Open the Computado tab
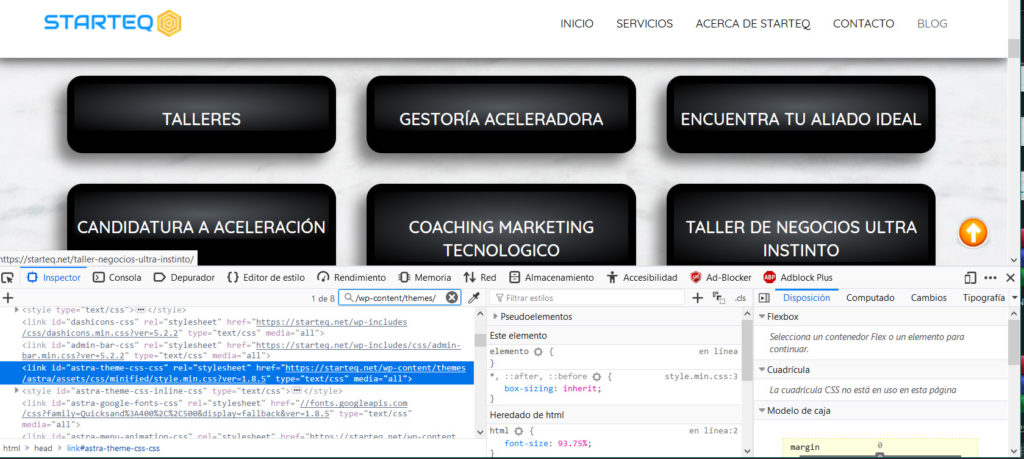The height and width of the screenshot is (459, 1024). coord(870,297)
